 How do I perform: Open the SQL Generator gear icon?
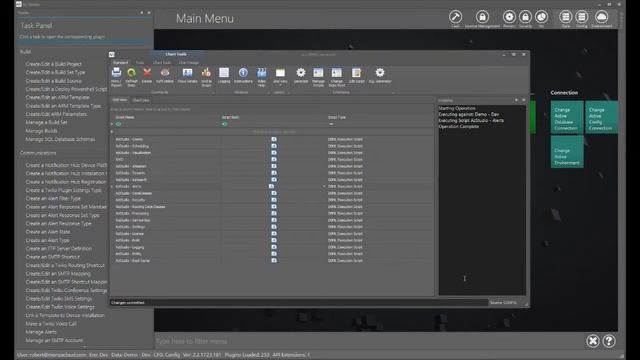pos(380,73)
